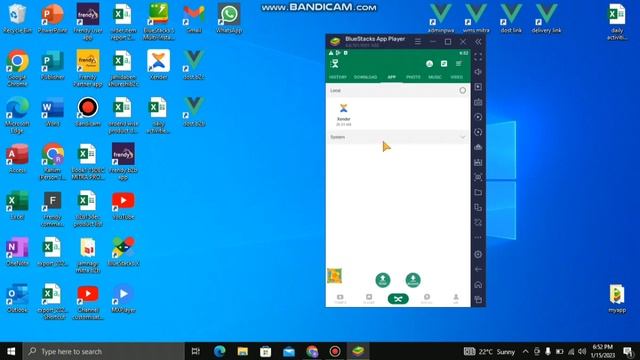The width and height of the screenshot is (640, 360).
Task: Click BlueStacks screenshot sidebar icon
Action: (478, 177)
